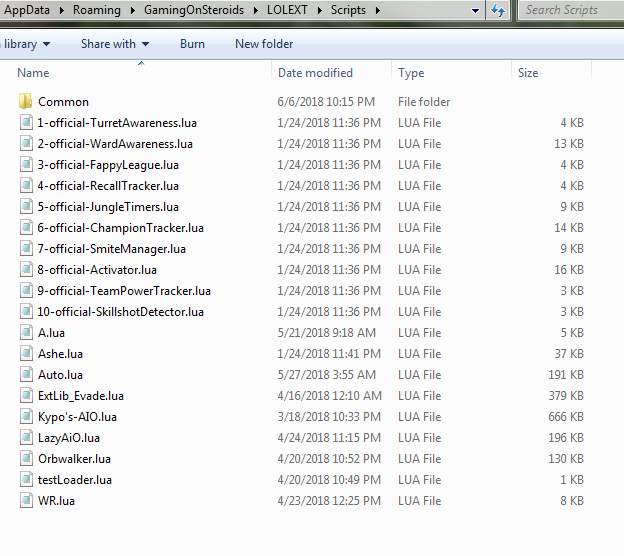Click the date 4/23/2018 12:25 PM
Screen dimensions: 624x556
(x=329, y=501)
